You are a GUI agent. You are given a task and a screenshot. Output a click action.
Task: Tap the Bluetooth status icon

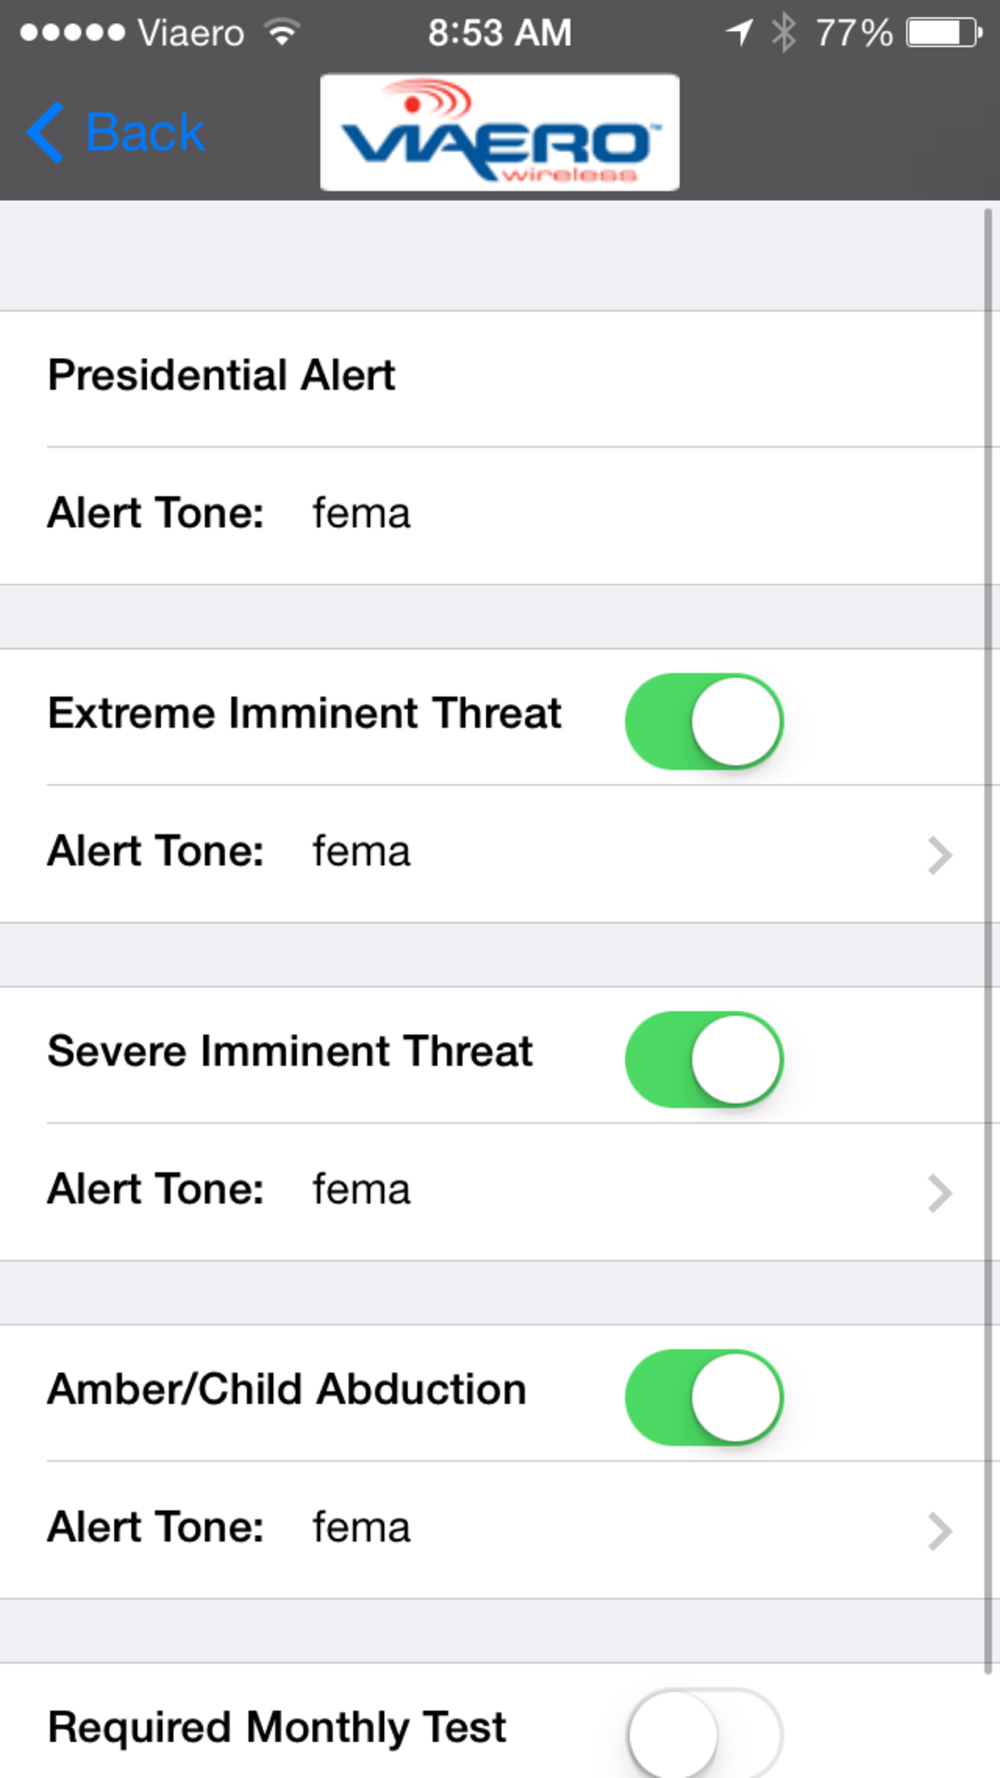coord(784,33)
